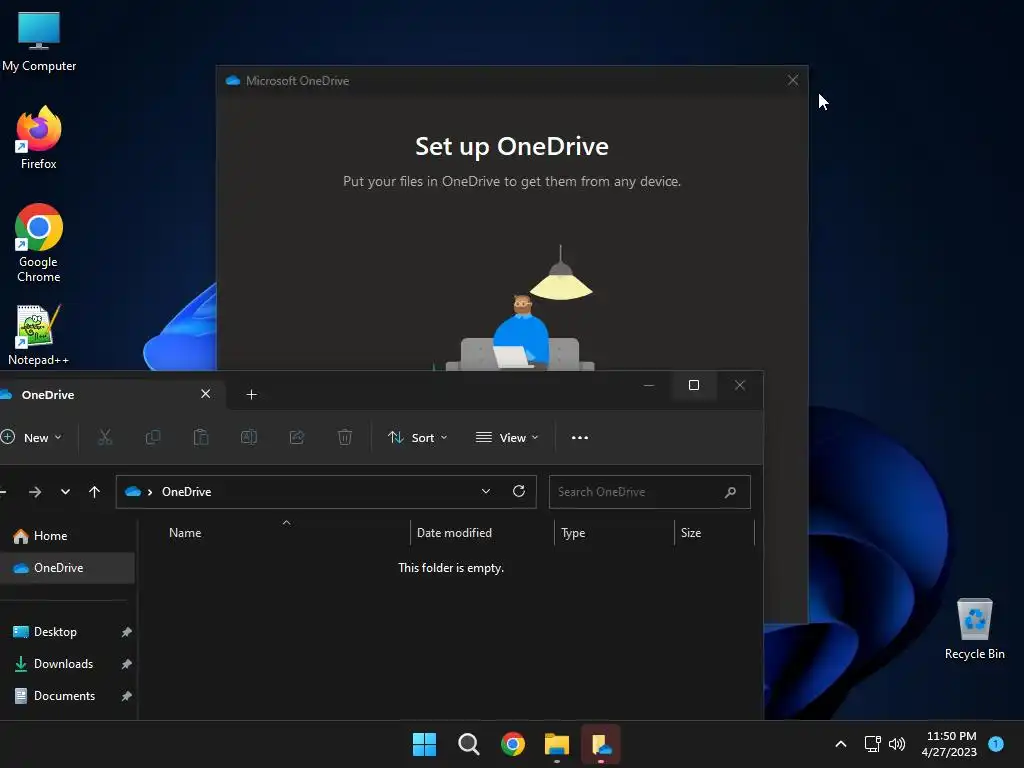Screen dimensions: 1024x768
Task: Open the Notepad++ desktop shortcut
Action: (x=39, y=334)
